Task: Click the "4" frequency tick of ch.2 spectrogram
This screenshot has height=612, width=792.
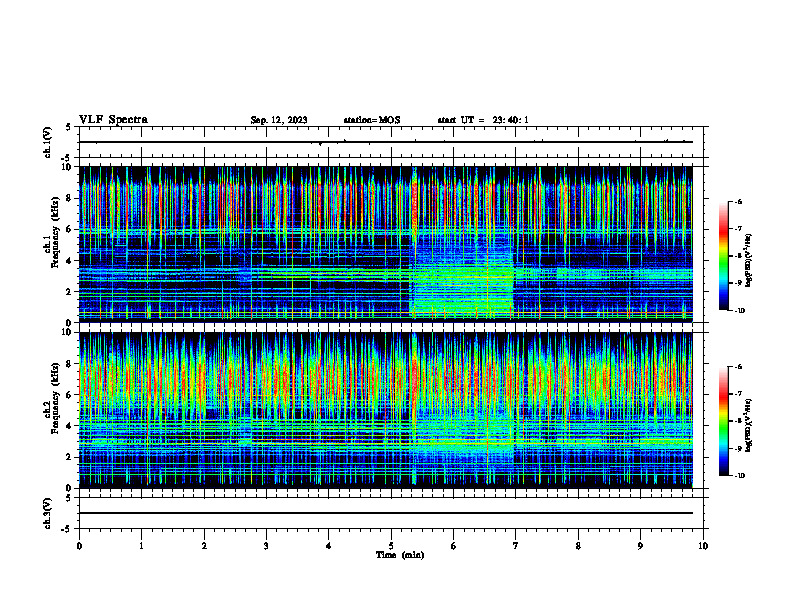Action: (x=70, y=426)
